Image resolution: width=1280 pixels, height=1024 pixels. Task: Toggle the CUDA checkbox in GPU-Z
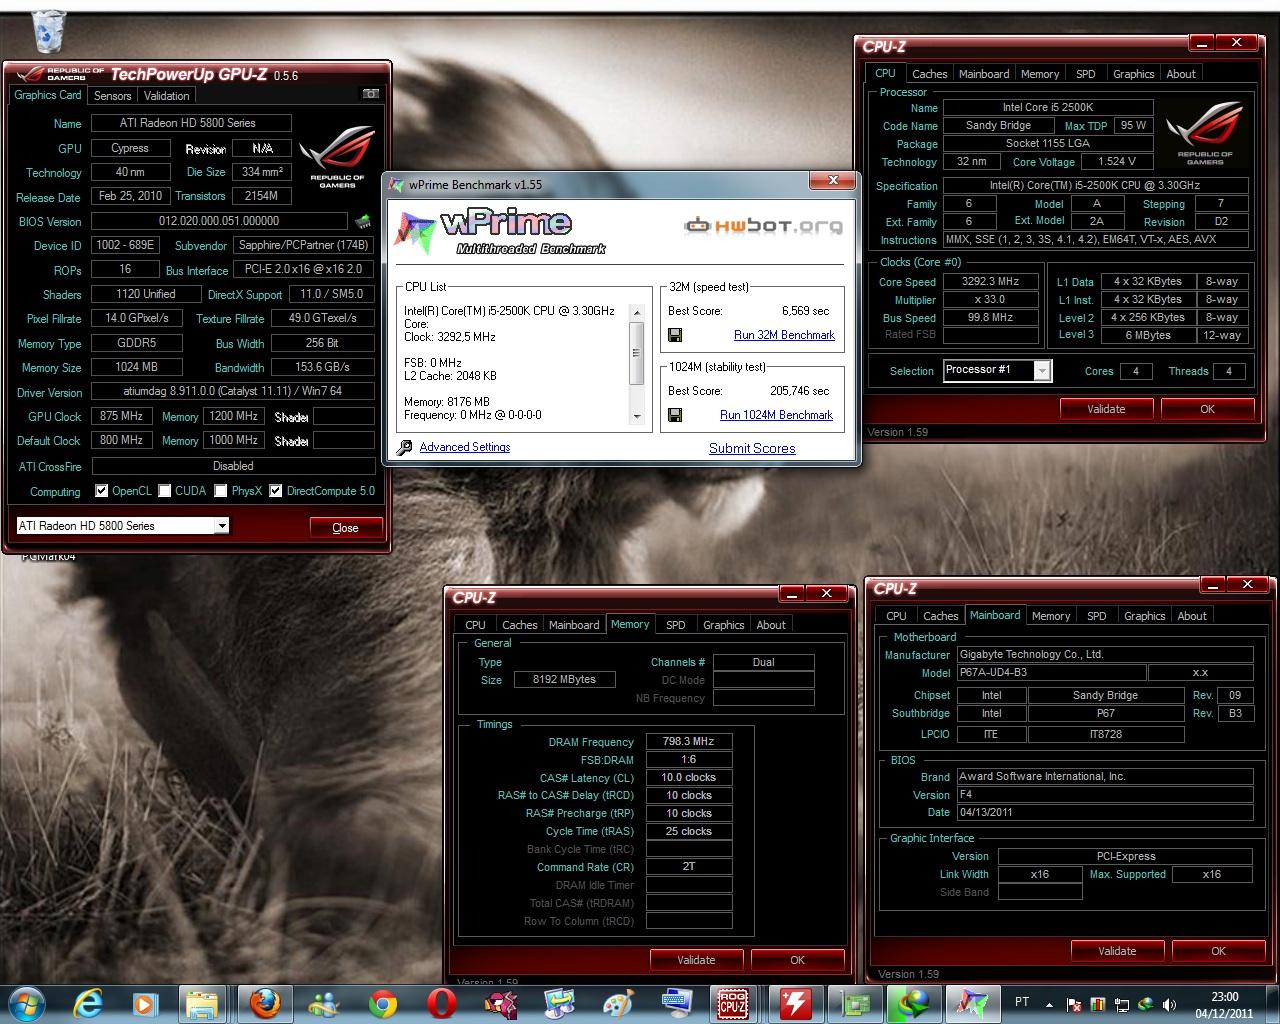[x=164, y=491]
